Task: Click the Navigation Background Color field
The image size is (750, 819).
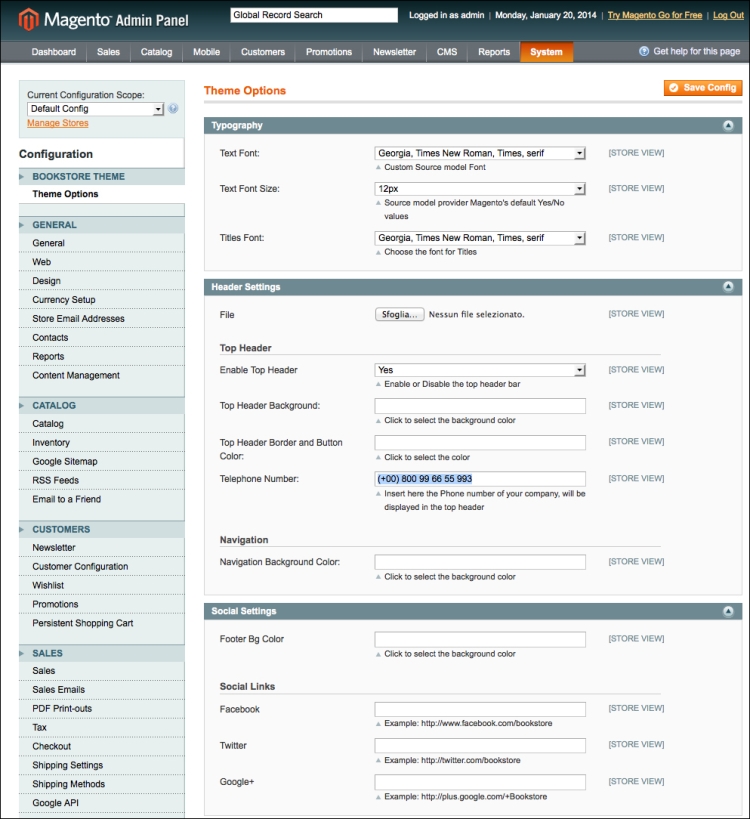Action: tap(480, 562)
